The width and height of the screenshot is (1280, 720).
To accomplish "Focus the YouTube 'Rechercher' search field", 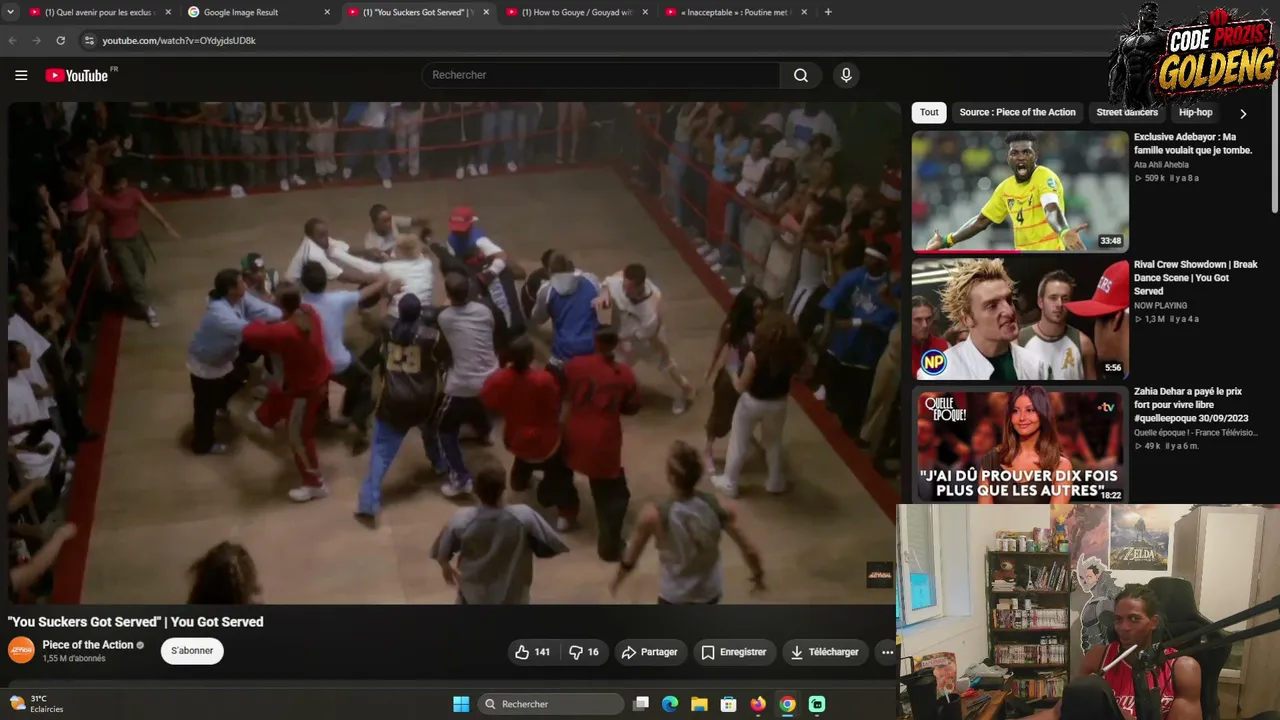I will (x=601, y=75).
